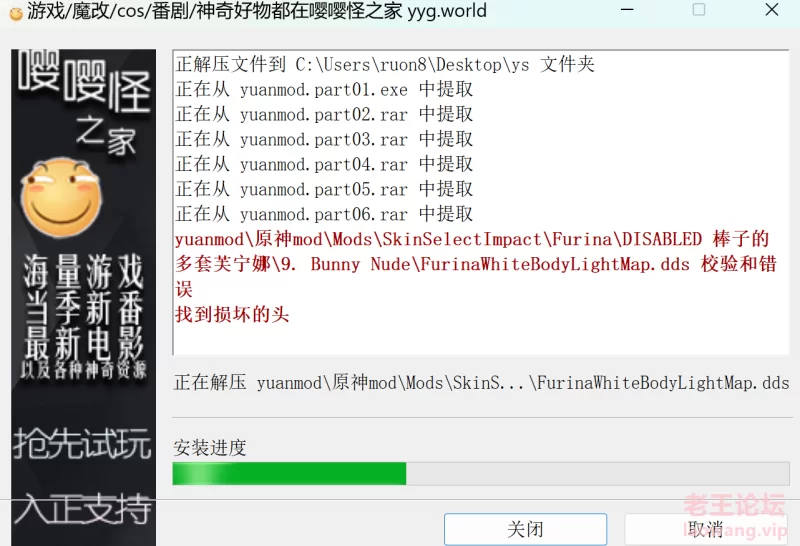Select the 正解压文件到 destination path log line
Image resolution: width=800 pixels, height=546 pixels.
[385, 64]
